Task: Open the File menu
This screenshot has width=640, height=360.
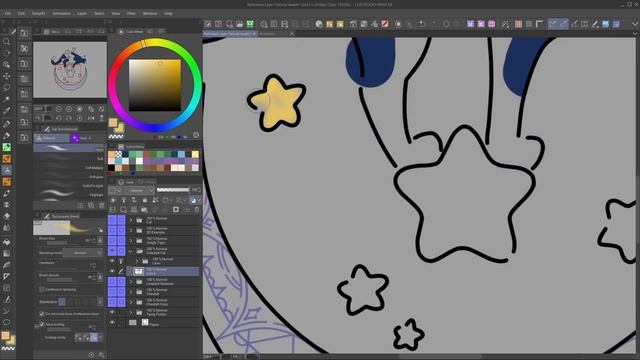Action: tap(8, 13)
